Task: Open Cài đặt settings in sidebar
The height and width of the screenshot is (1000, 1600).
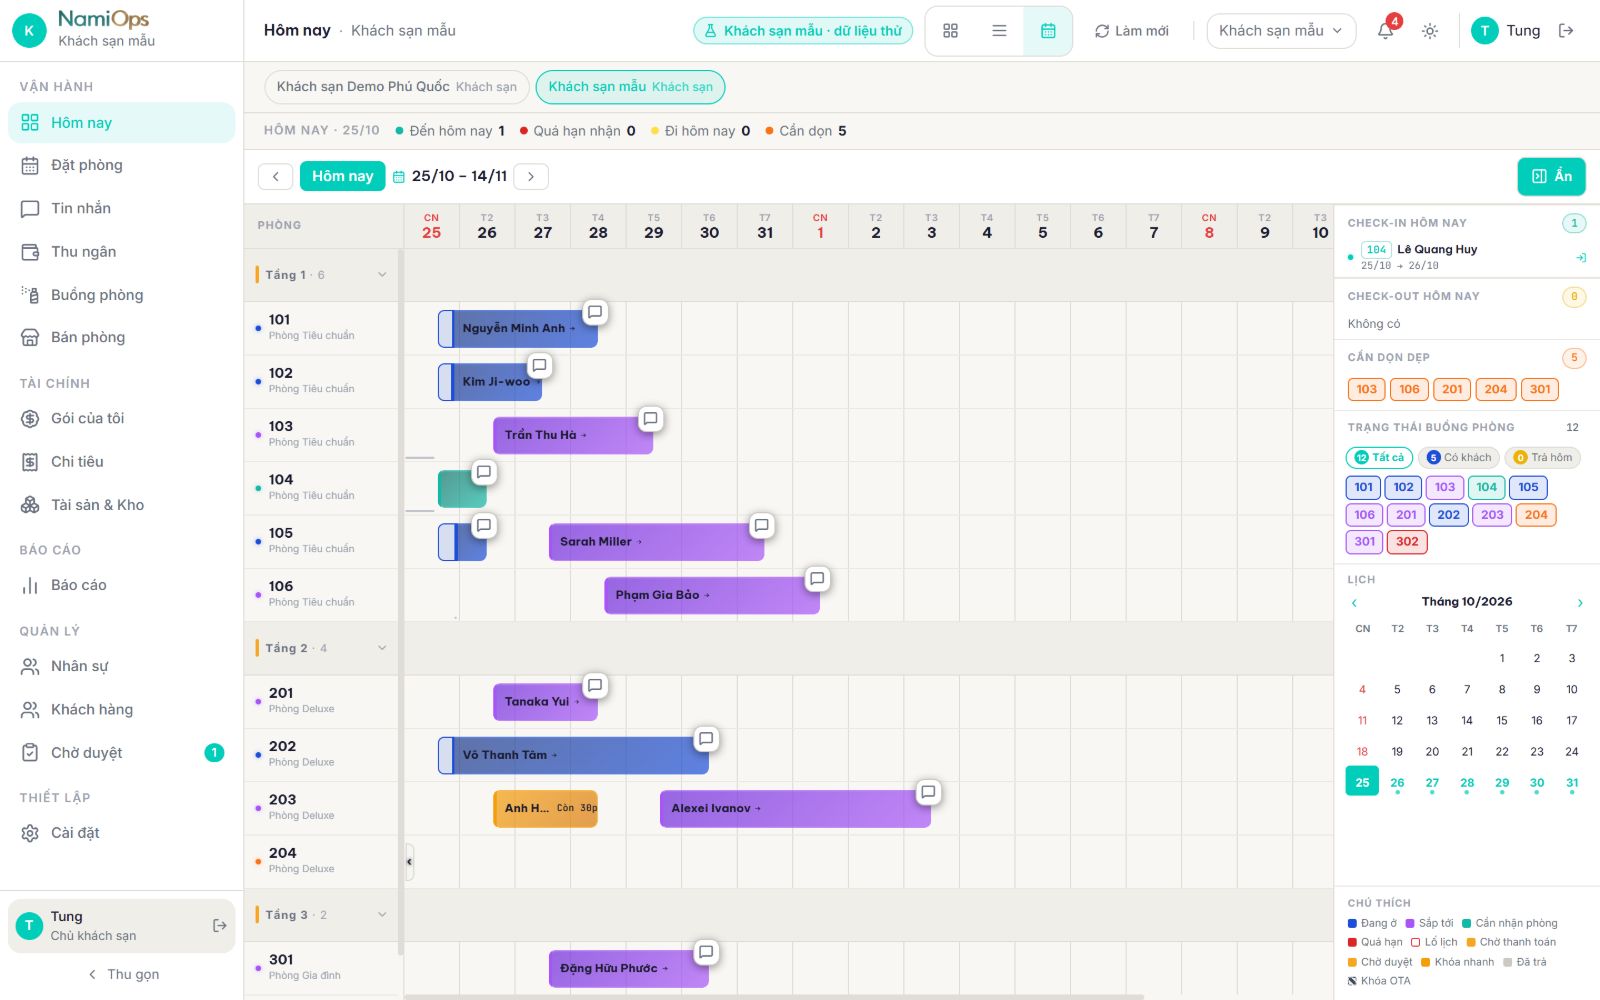Action: [x=121, y=833]
